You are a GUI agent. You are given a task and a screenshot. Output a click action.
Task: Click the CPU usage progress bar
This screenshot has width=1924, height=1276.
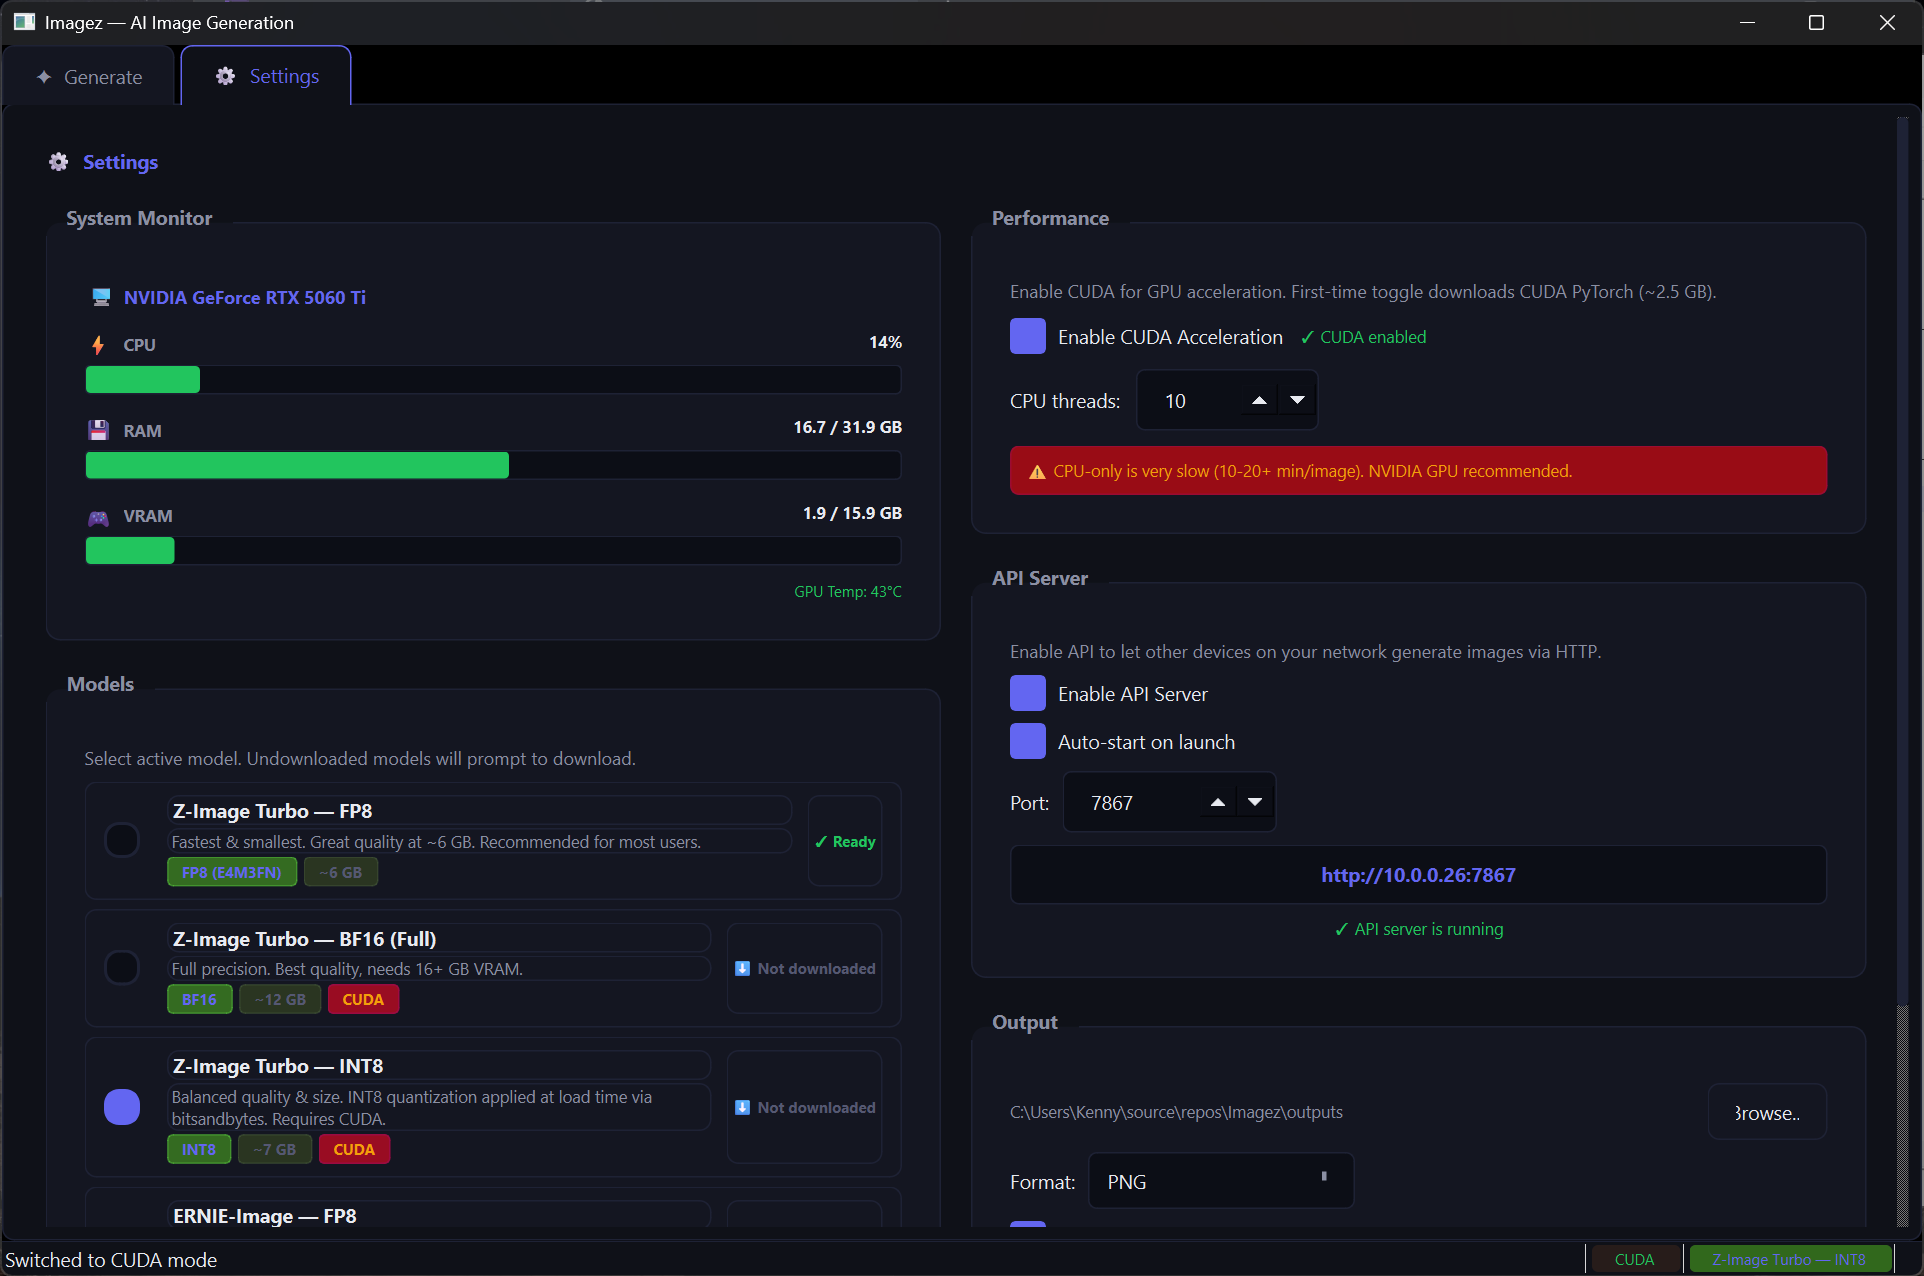[493, 380]
